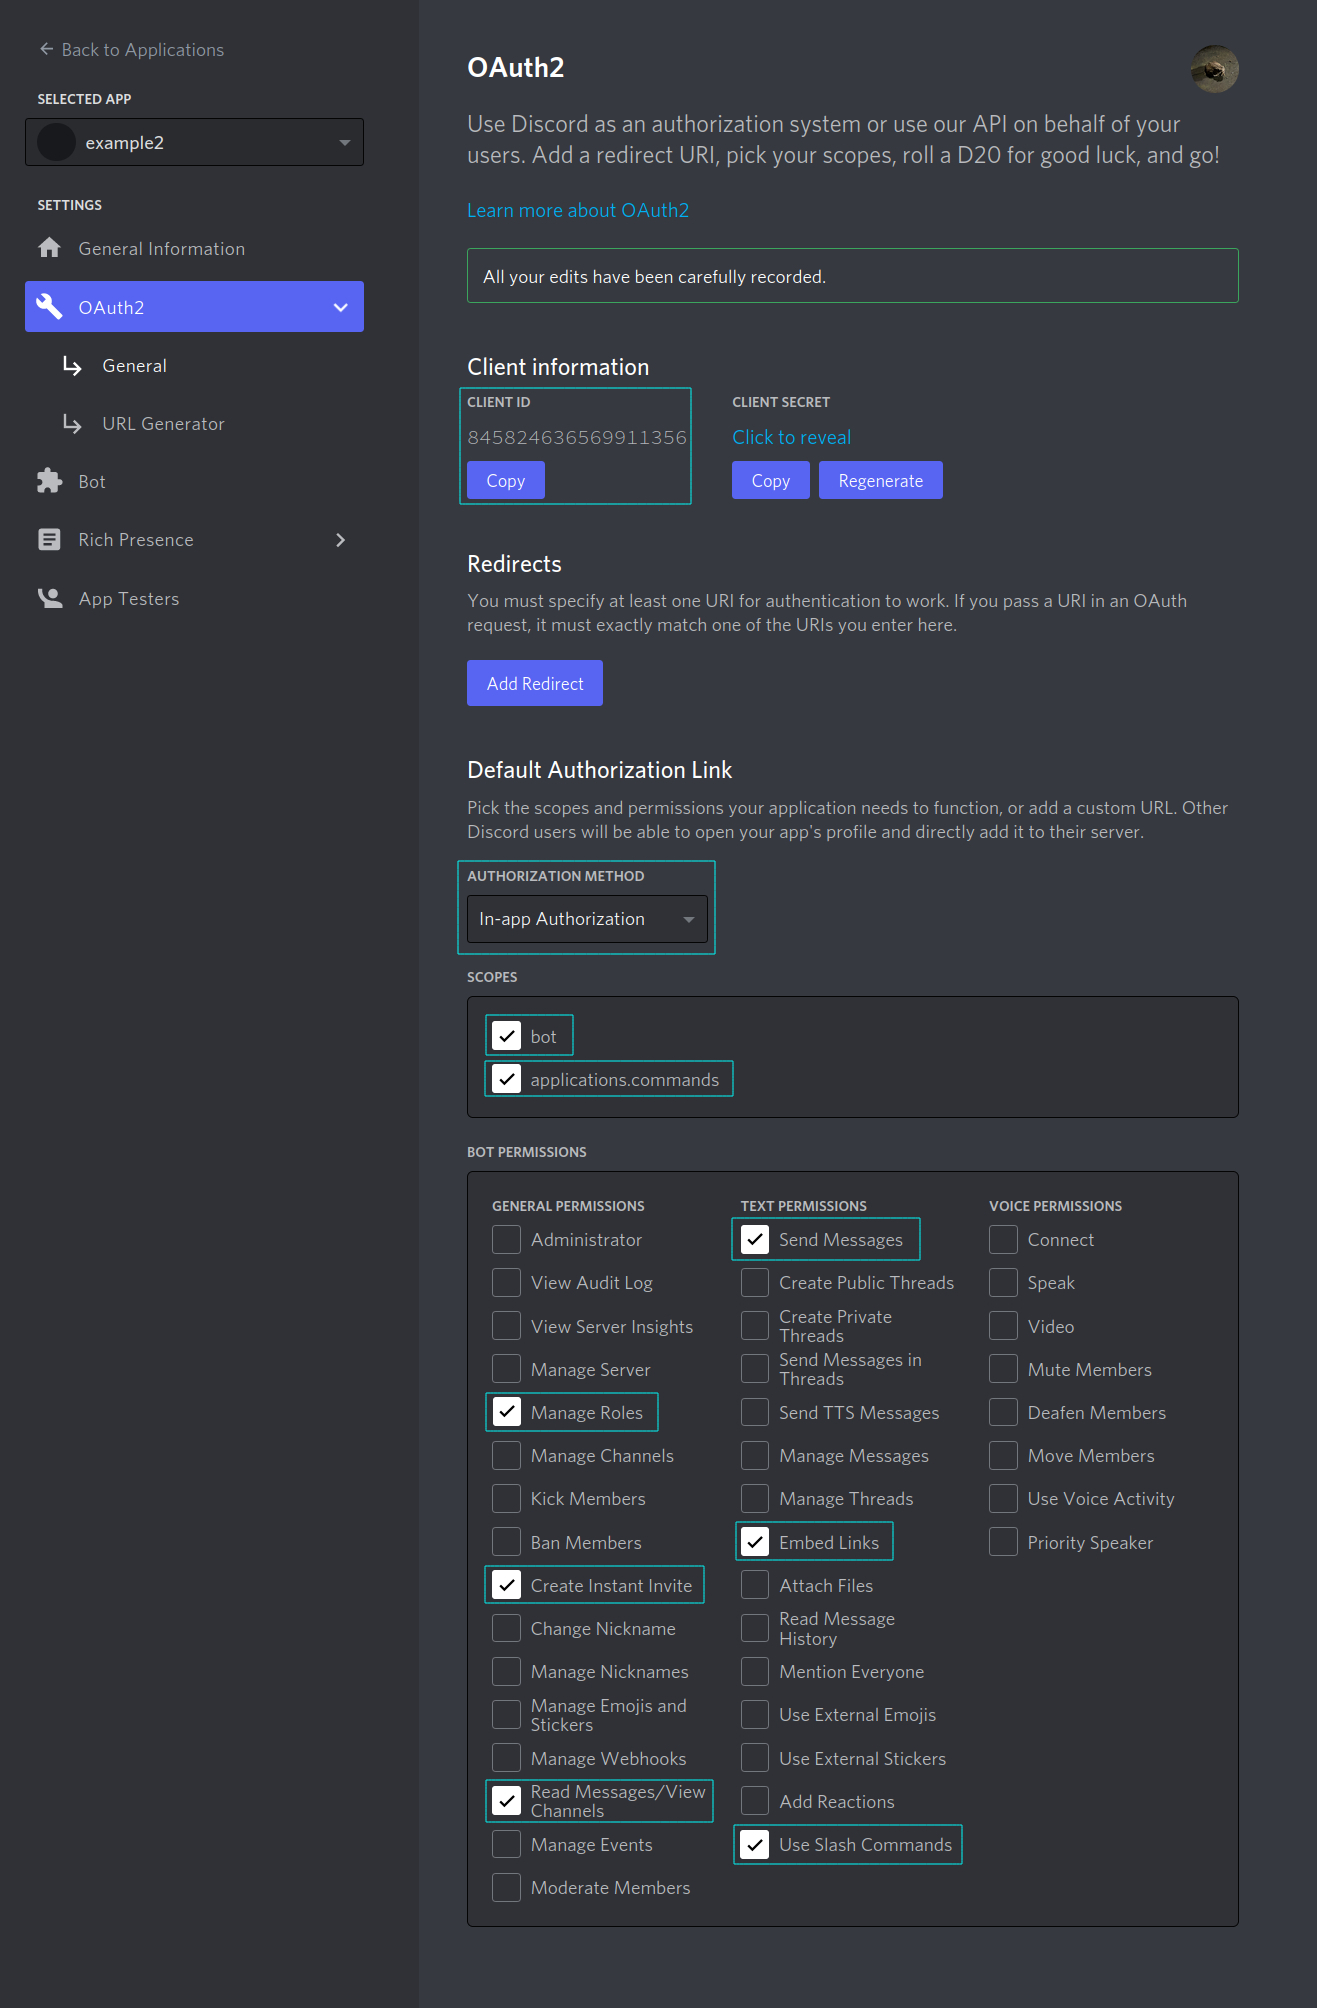The image size is (1317, 2008).
Task: Uncheck Use Slash Commands permission
Action: [x=755, y=1844]
